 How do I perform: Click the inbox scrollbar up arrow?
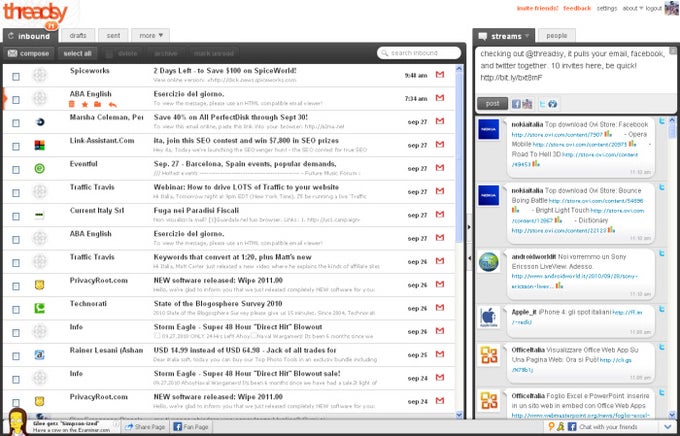(x=459, y=68)
